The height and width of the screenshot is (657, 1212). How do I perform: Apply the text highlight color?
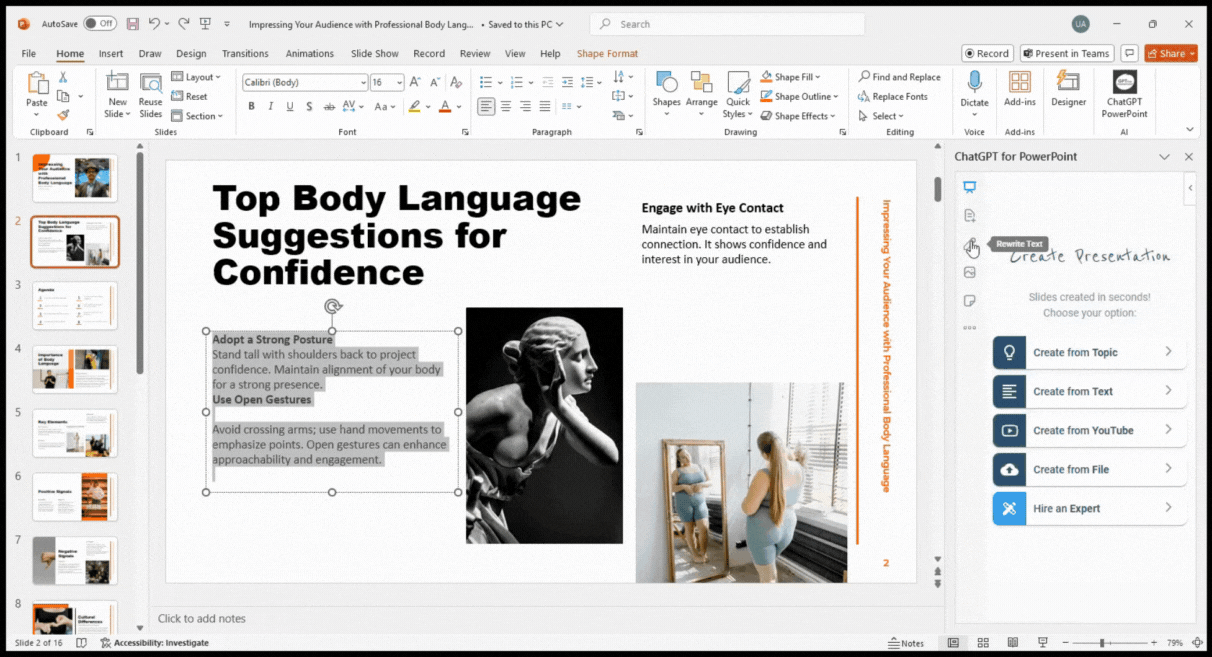click(x=414, y=106)
